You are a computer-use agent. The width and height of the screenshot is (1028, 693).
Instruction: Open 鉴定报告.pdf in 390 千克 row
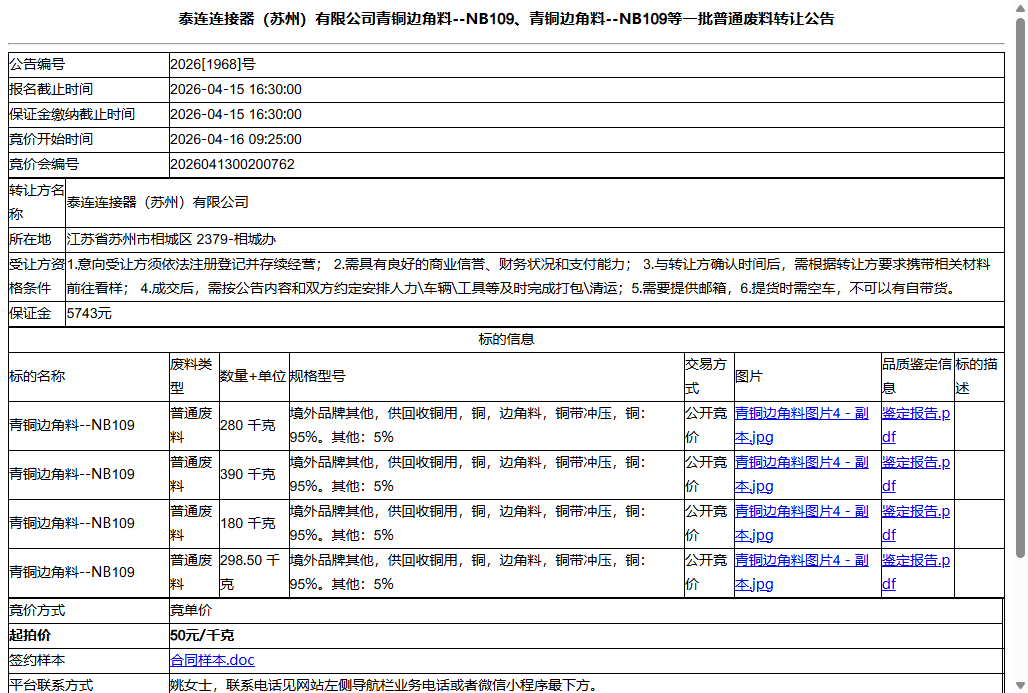coord(915,475)
